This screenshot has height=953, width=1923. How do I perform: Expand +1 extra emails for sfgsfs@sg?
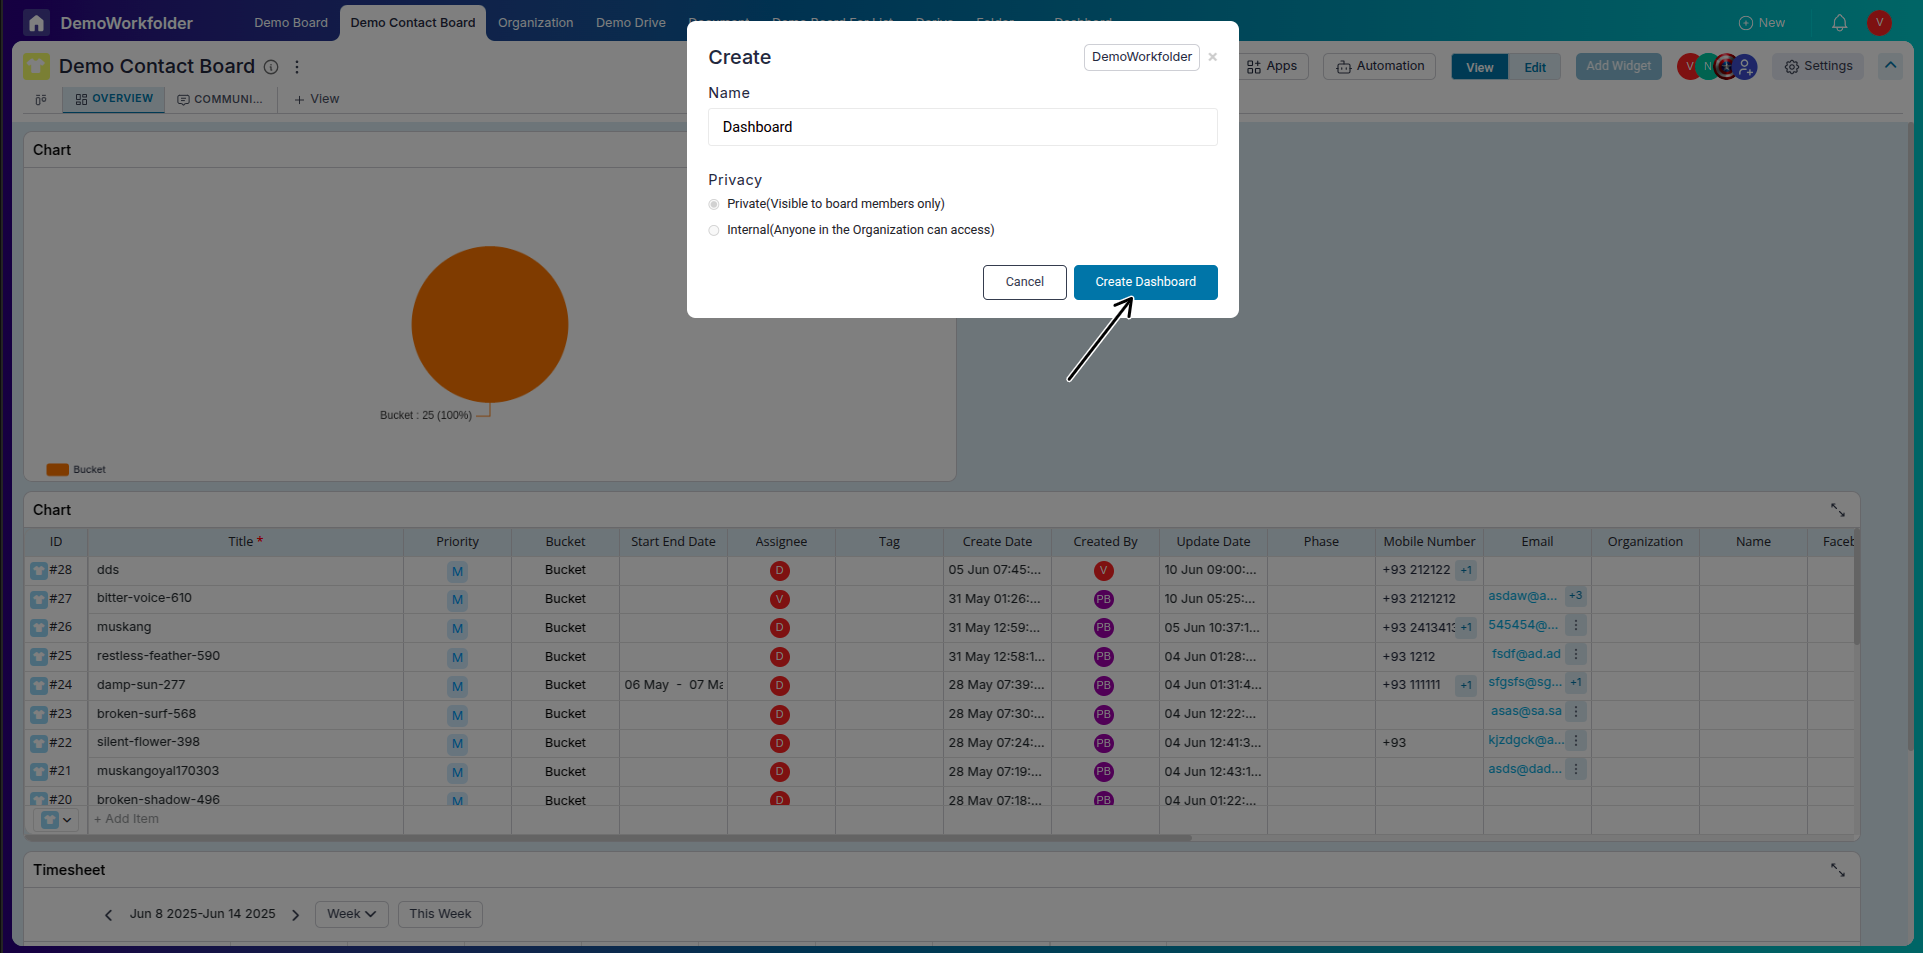[x=1576, y=683]
